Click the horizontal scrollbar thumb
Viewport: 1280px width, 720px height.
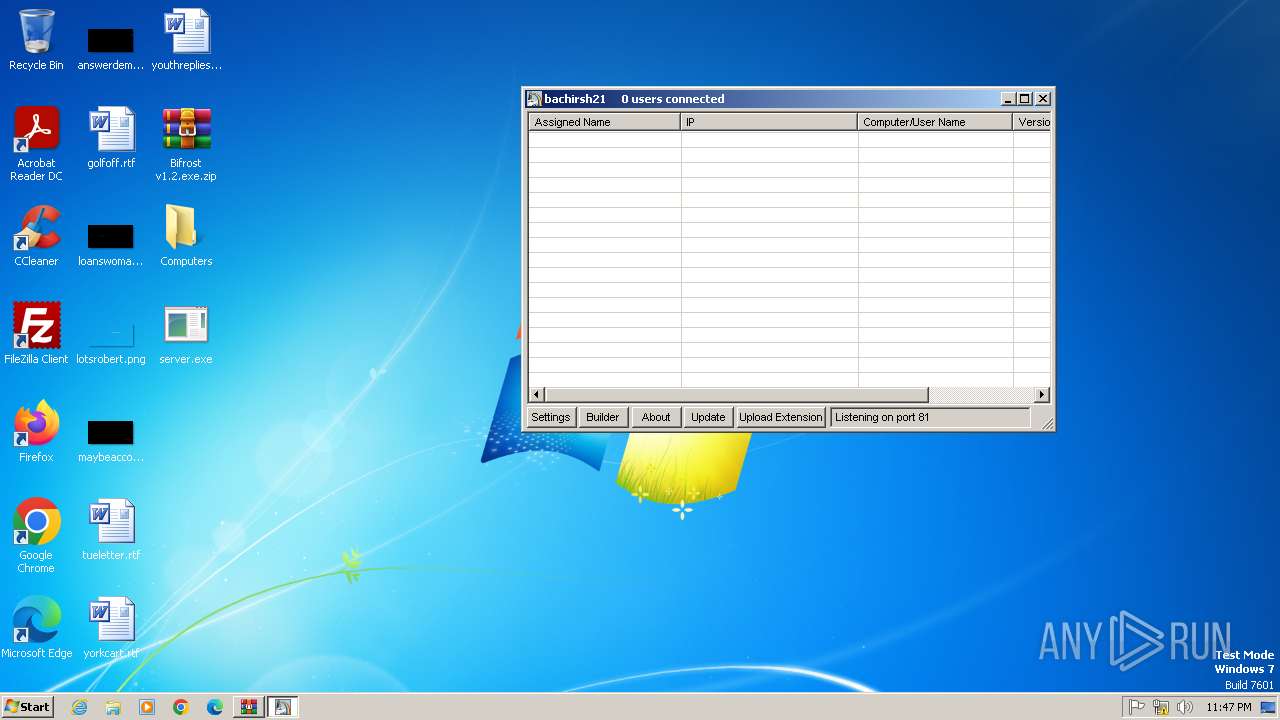pos(736,395)
